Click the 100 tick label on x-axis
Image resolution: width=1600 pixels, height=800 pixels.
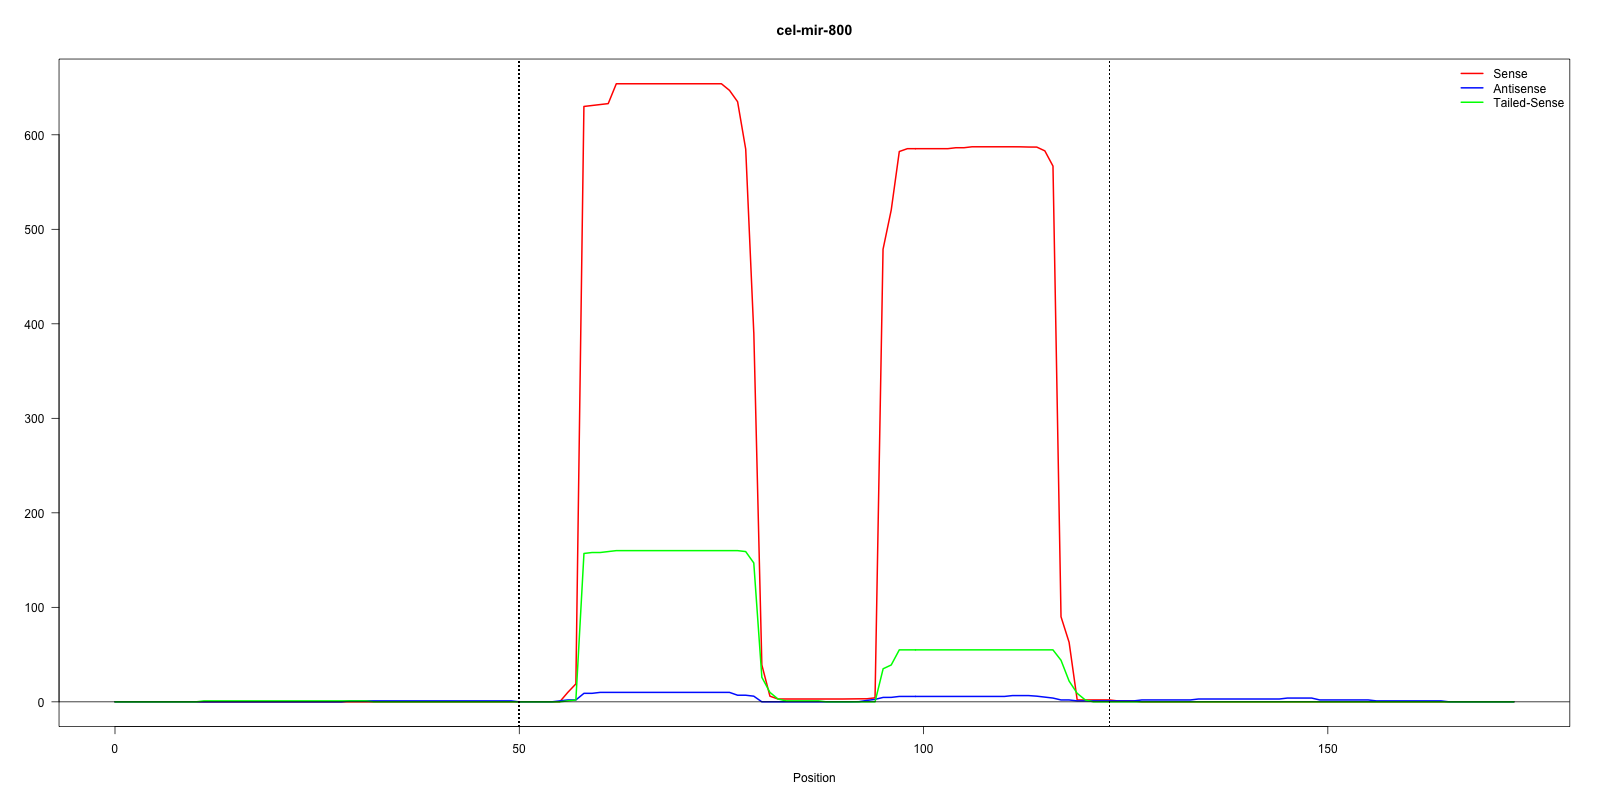(923, 749)
